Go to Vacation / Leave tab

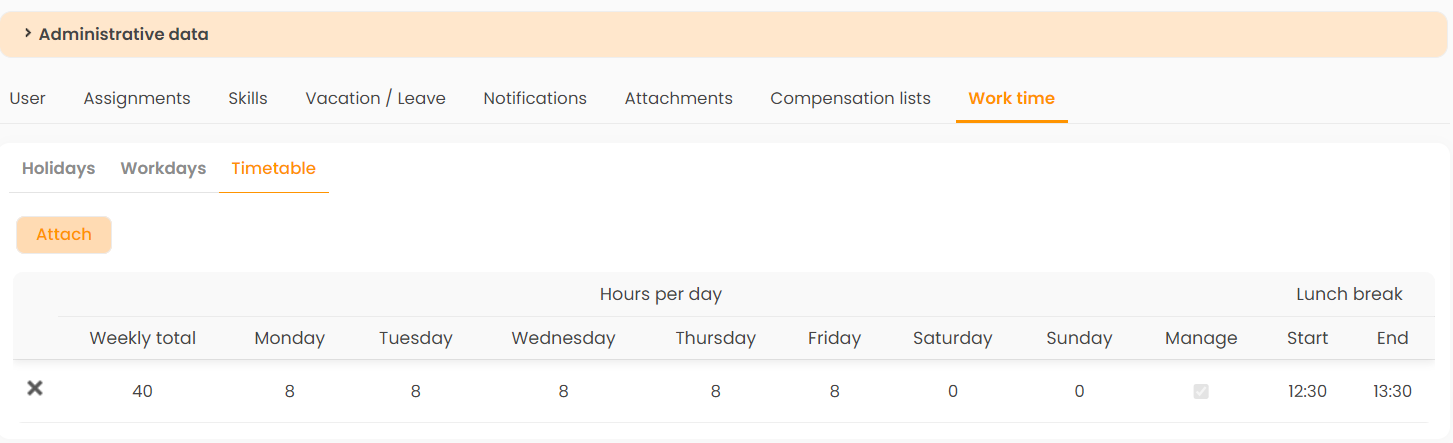(x=376, y=98)
